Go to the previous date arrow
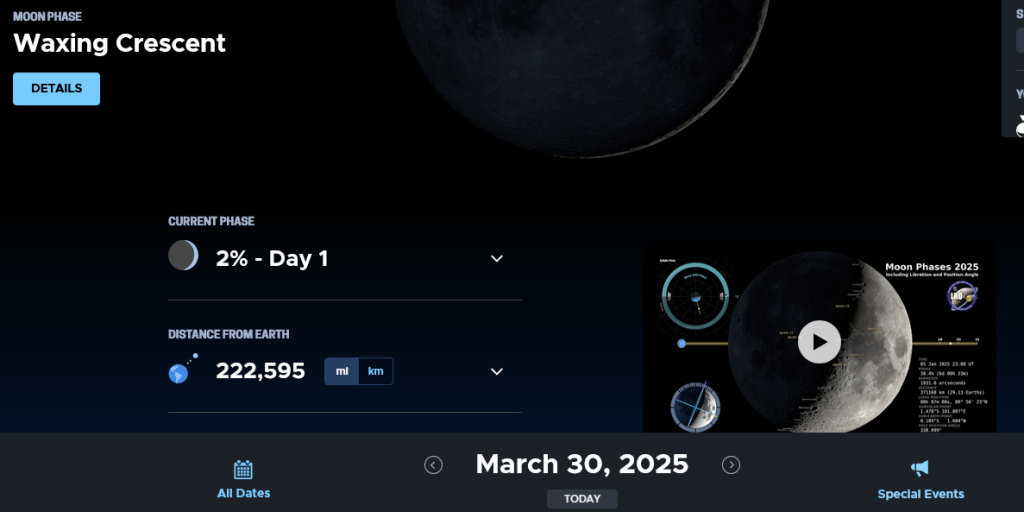The width and height of the screenshot is (1024, 512). (x=433, y=465)
